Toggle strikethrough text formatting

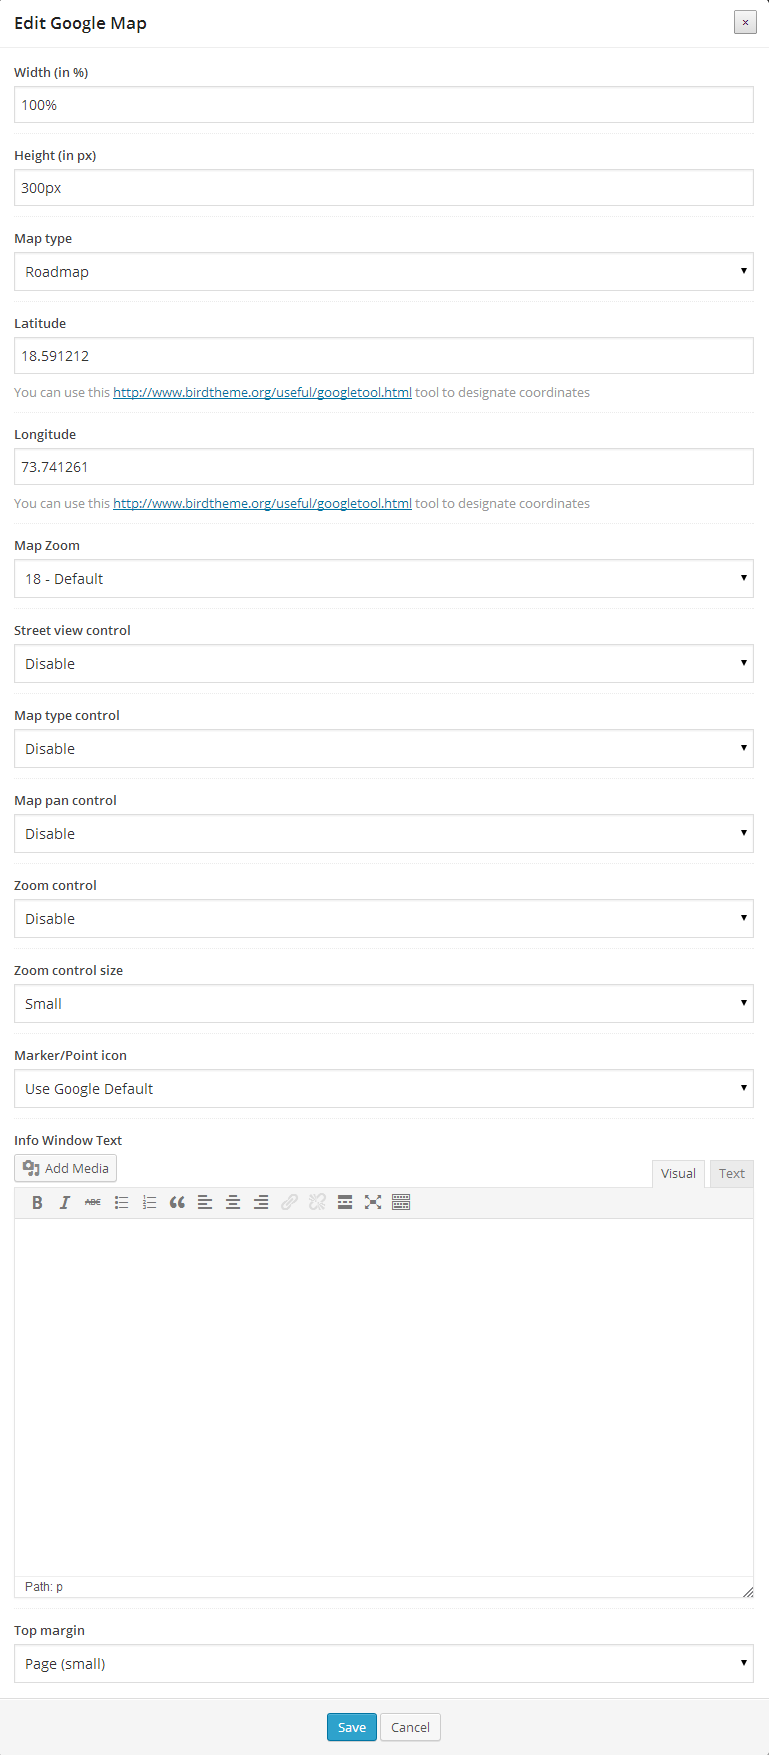[93, 1202]
